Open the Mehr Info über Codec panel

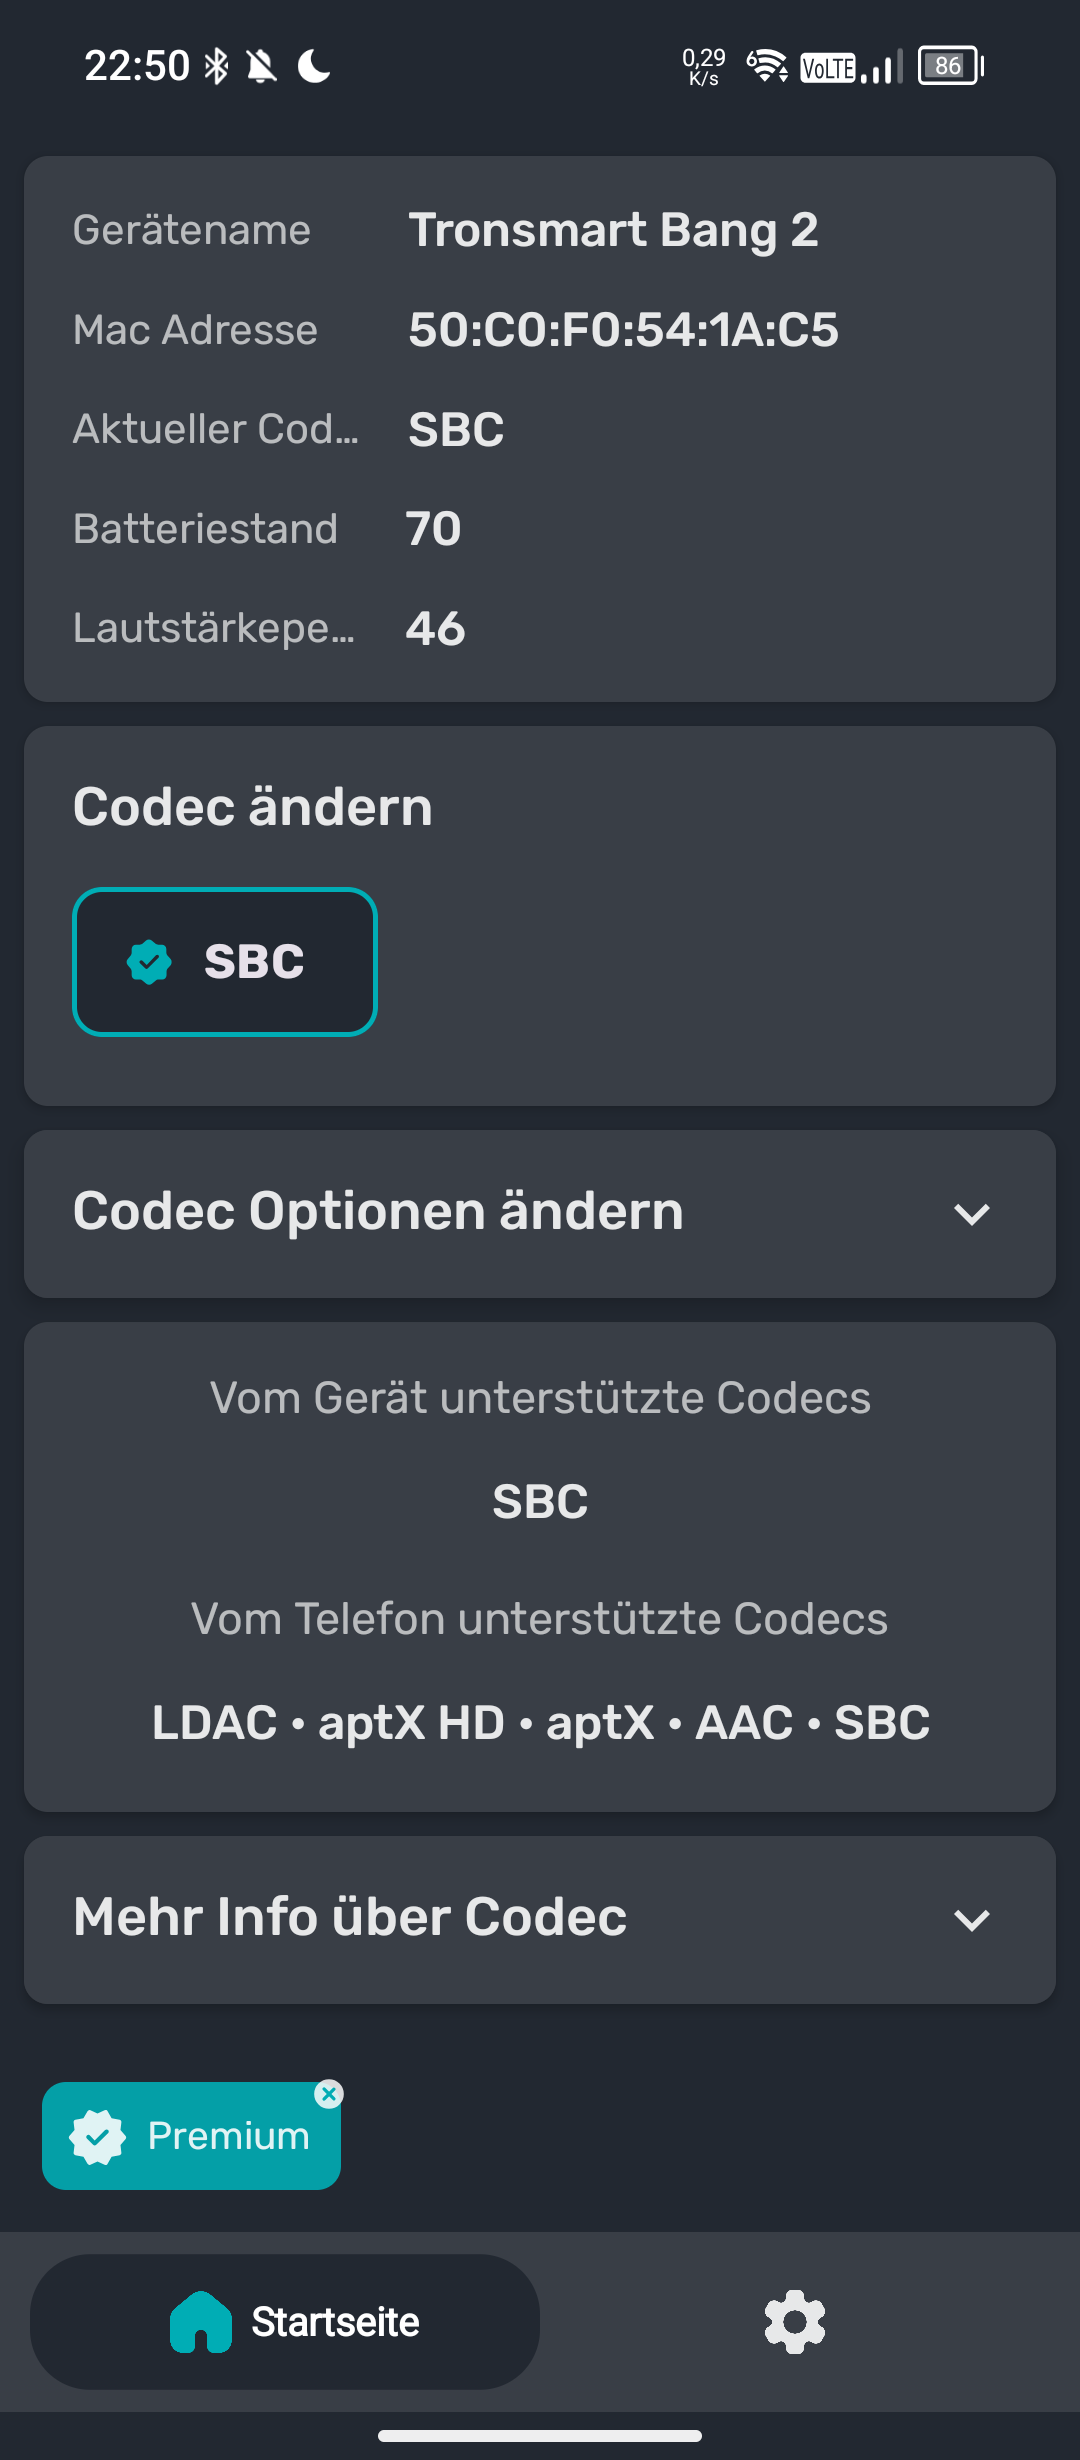[350, 1918]
